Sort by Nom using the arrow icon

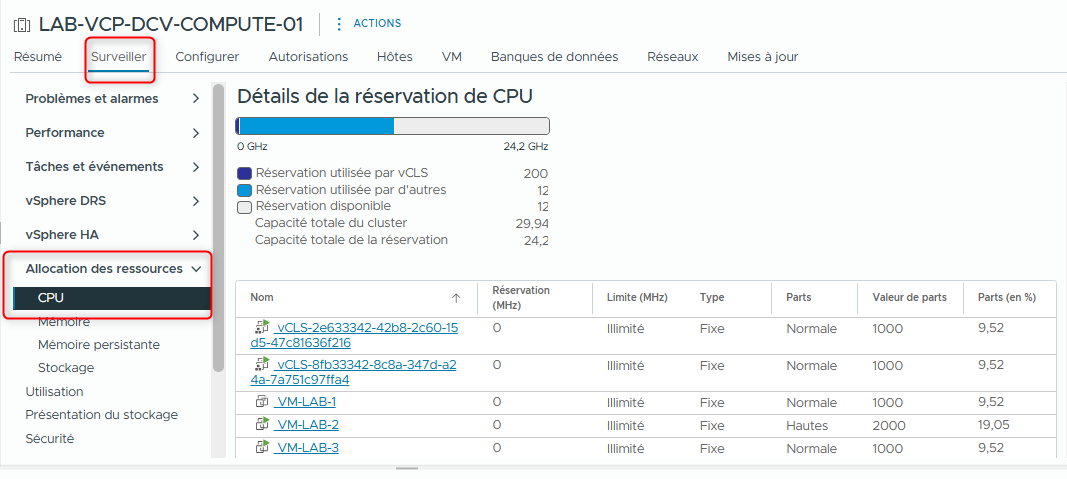point(456,298)
